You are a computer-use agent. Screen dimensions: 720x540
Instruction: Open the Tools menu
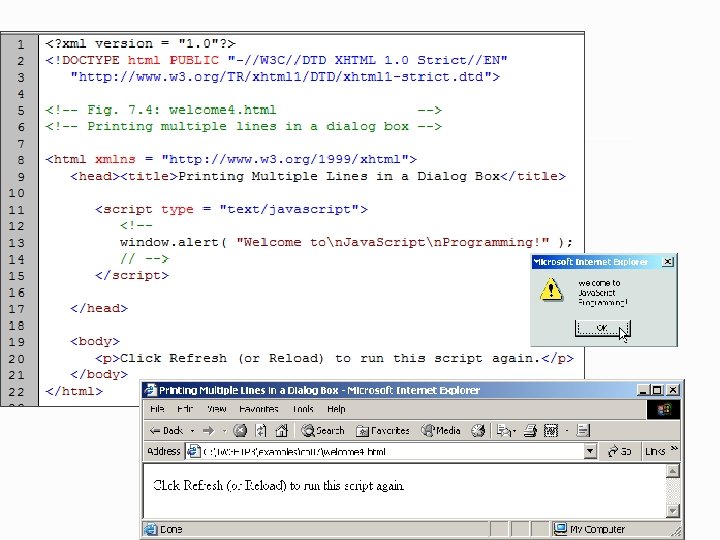tap(303, 409)
